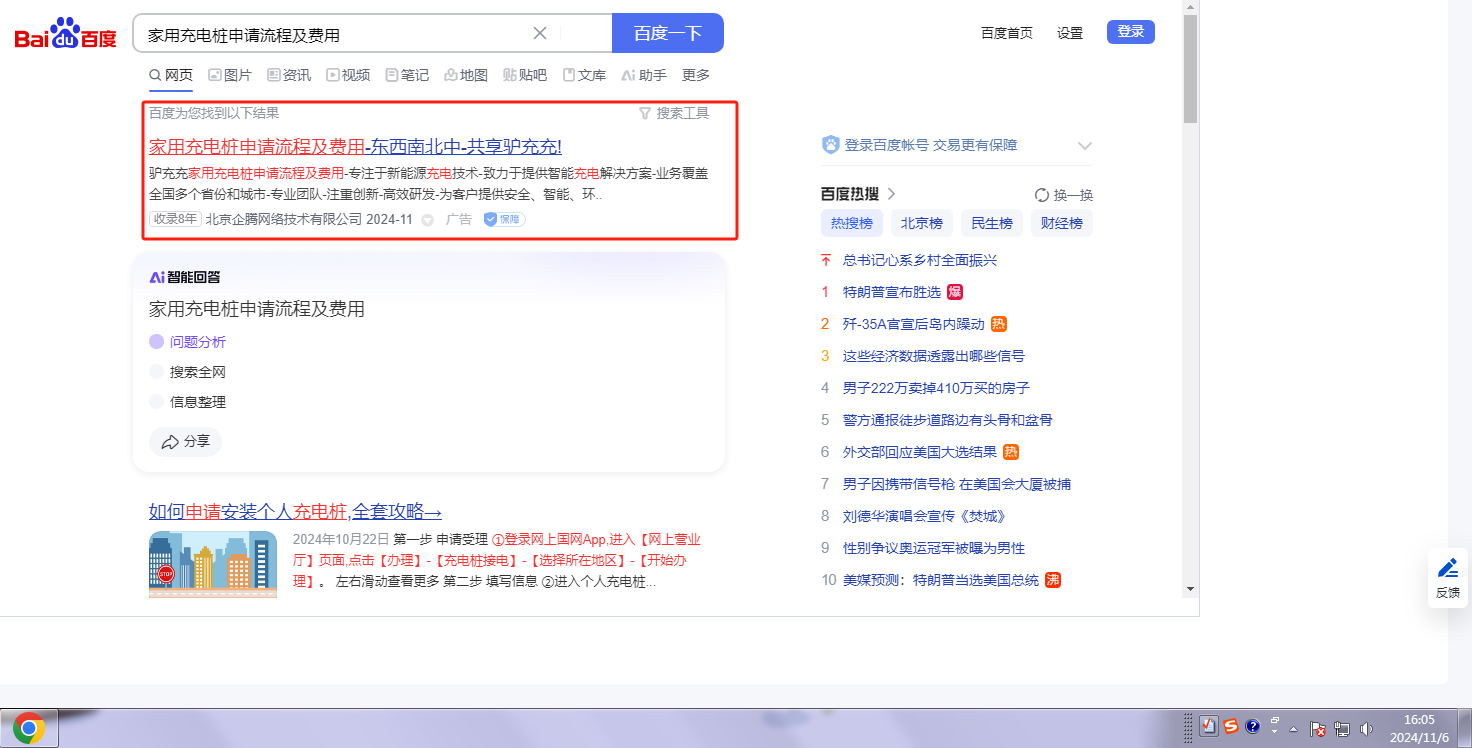Clear the search box with the X icon
Viewport: 1472px width, 748px height.
pos(540,33)
